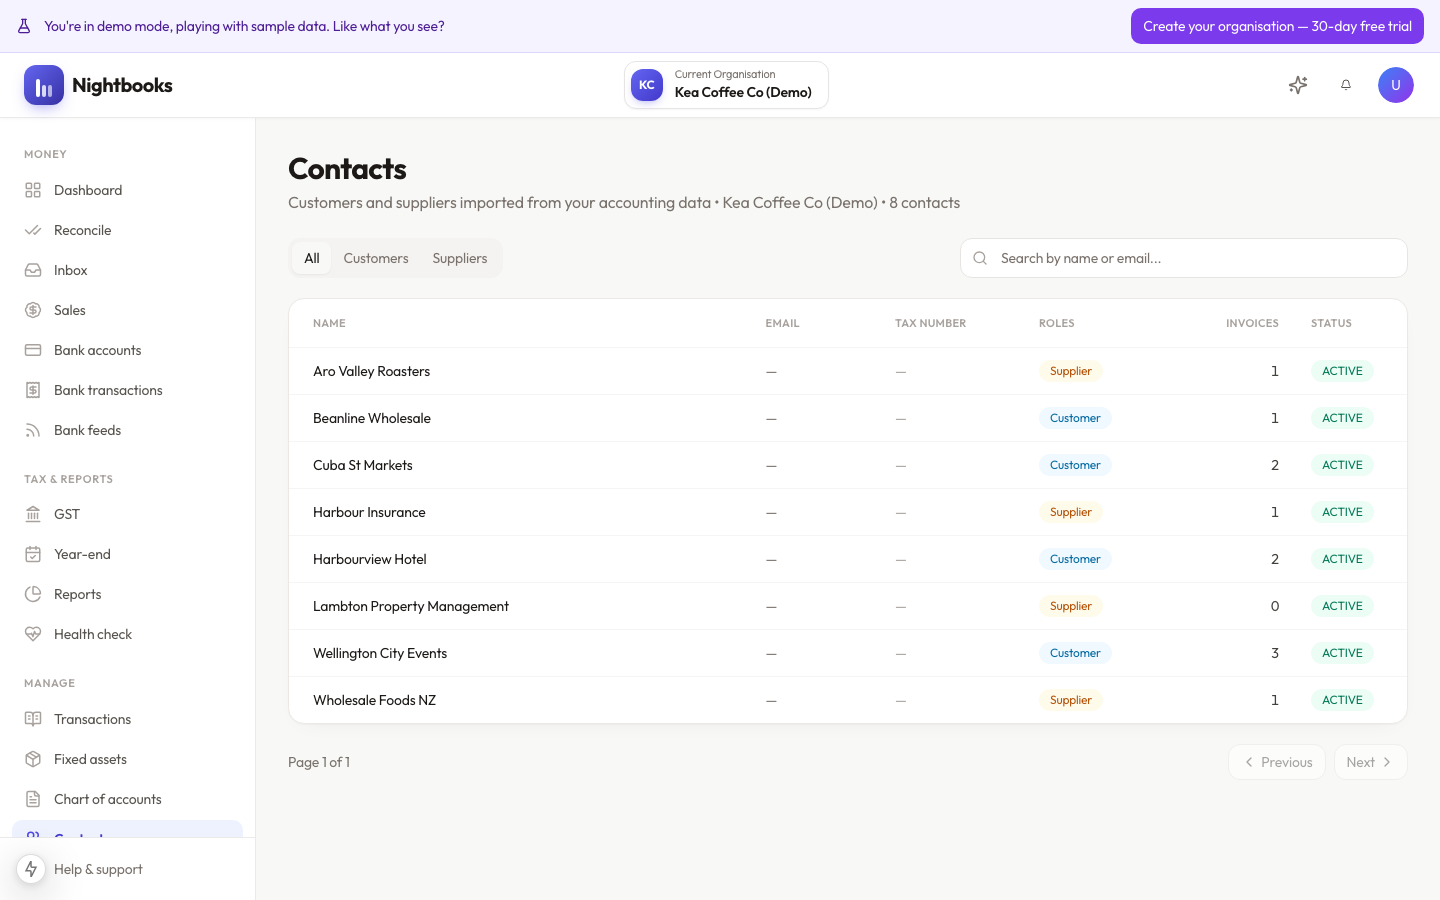Open the Beanline Wholesale contact
The image size is (1440, 900).
pos(848,418)
